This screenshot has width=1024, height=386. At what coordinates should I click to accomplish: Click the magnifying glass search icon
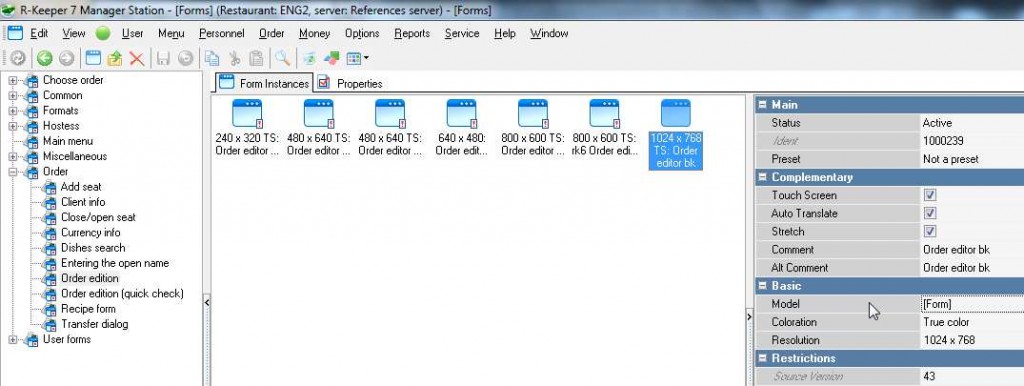tap(282, 58)
